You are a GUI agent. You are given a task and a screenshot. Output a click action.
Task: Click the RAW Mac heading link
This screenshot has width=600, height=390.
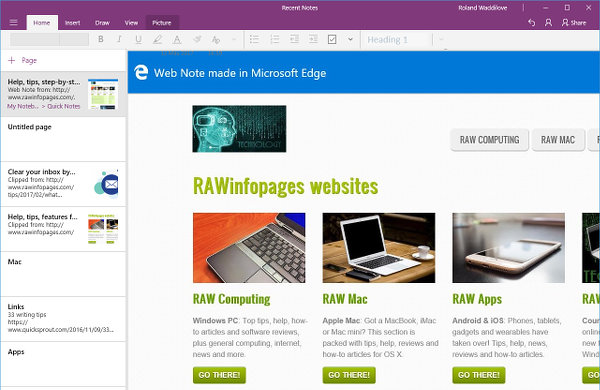point(345,299)
